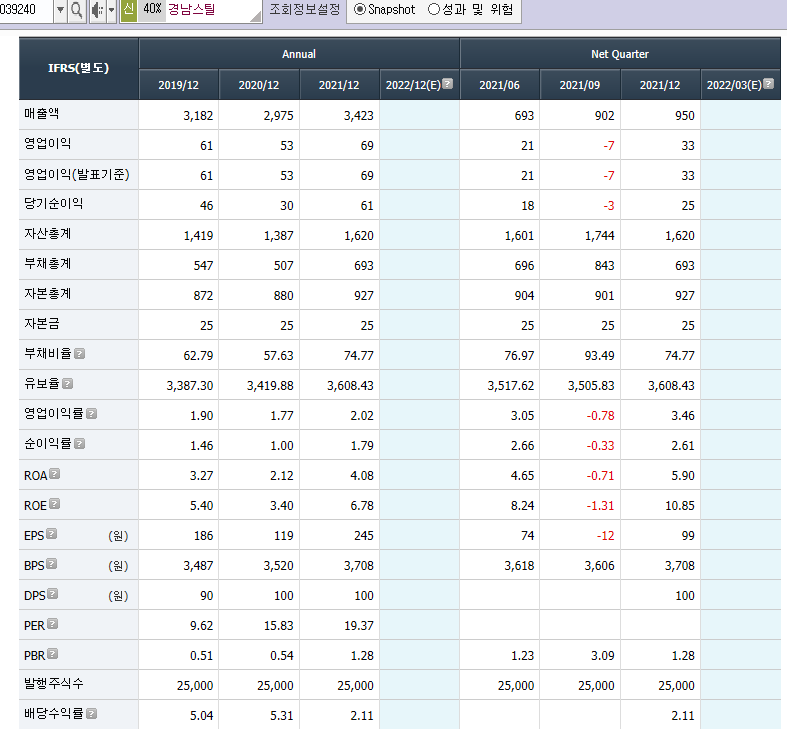Click help icon beside ROE
Viewport: 787px width, 729px height.
(55, 504)
